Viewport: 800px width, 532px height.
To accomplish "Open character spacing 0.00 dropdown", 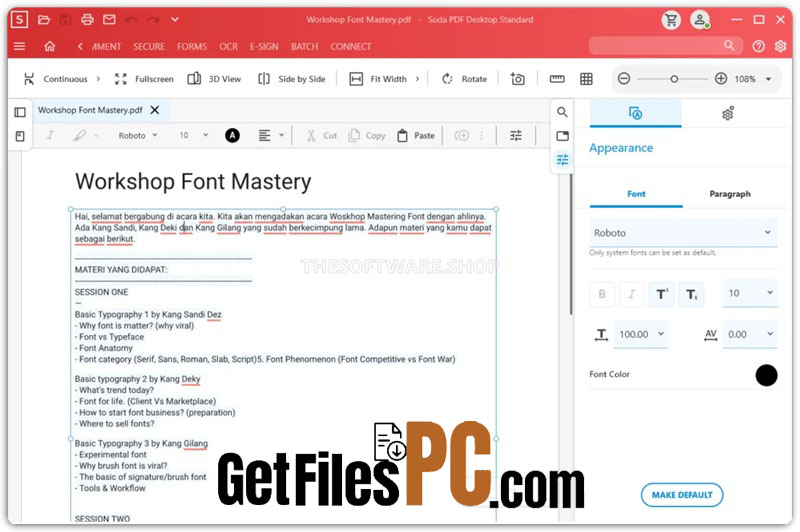I will [x=750, y=335].
